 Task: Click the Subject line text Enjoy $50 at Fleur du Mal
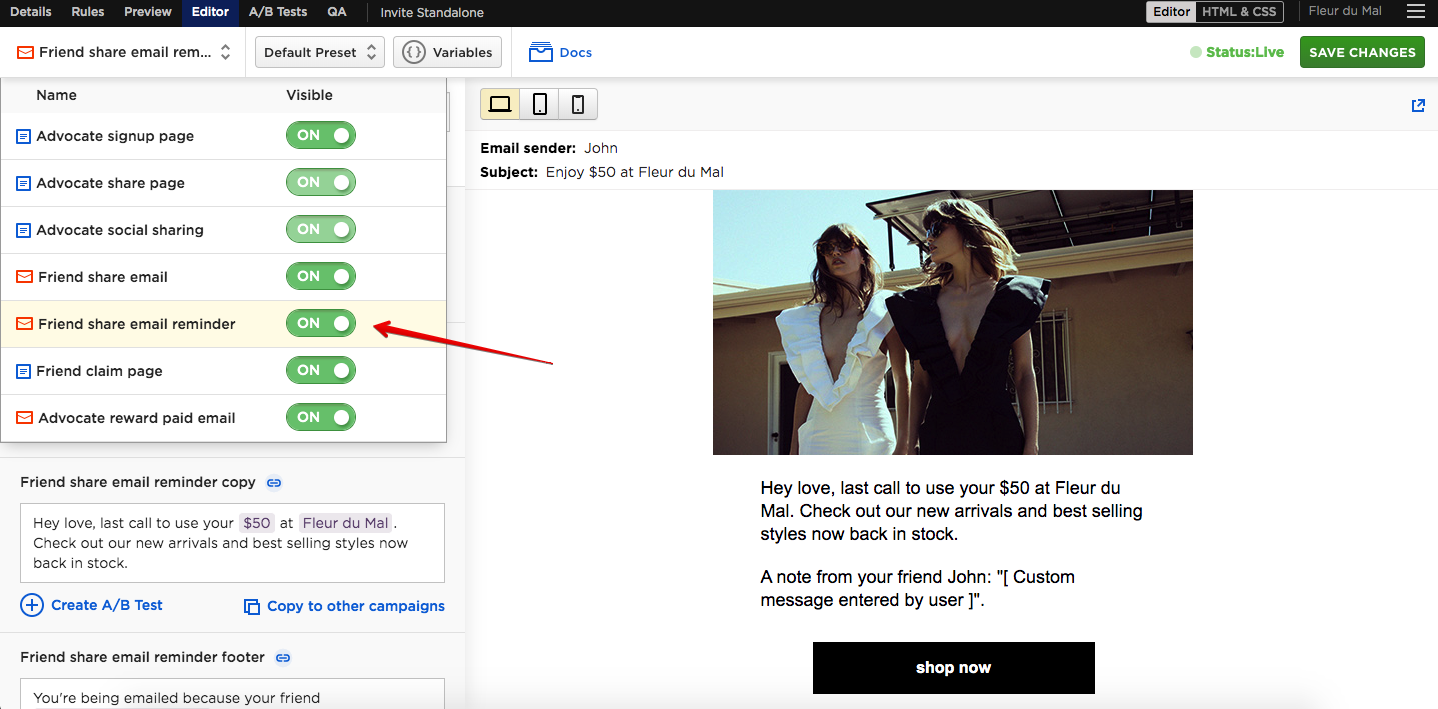coord(635,172)
